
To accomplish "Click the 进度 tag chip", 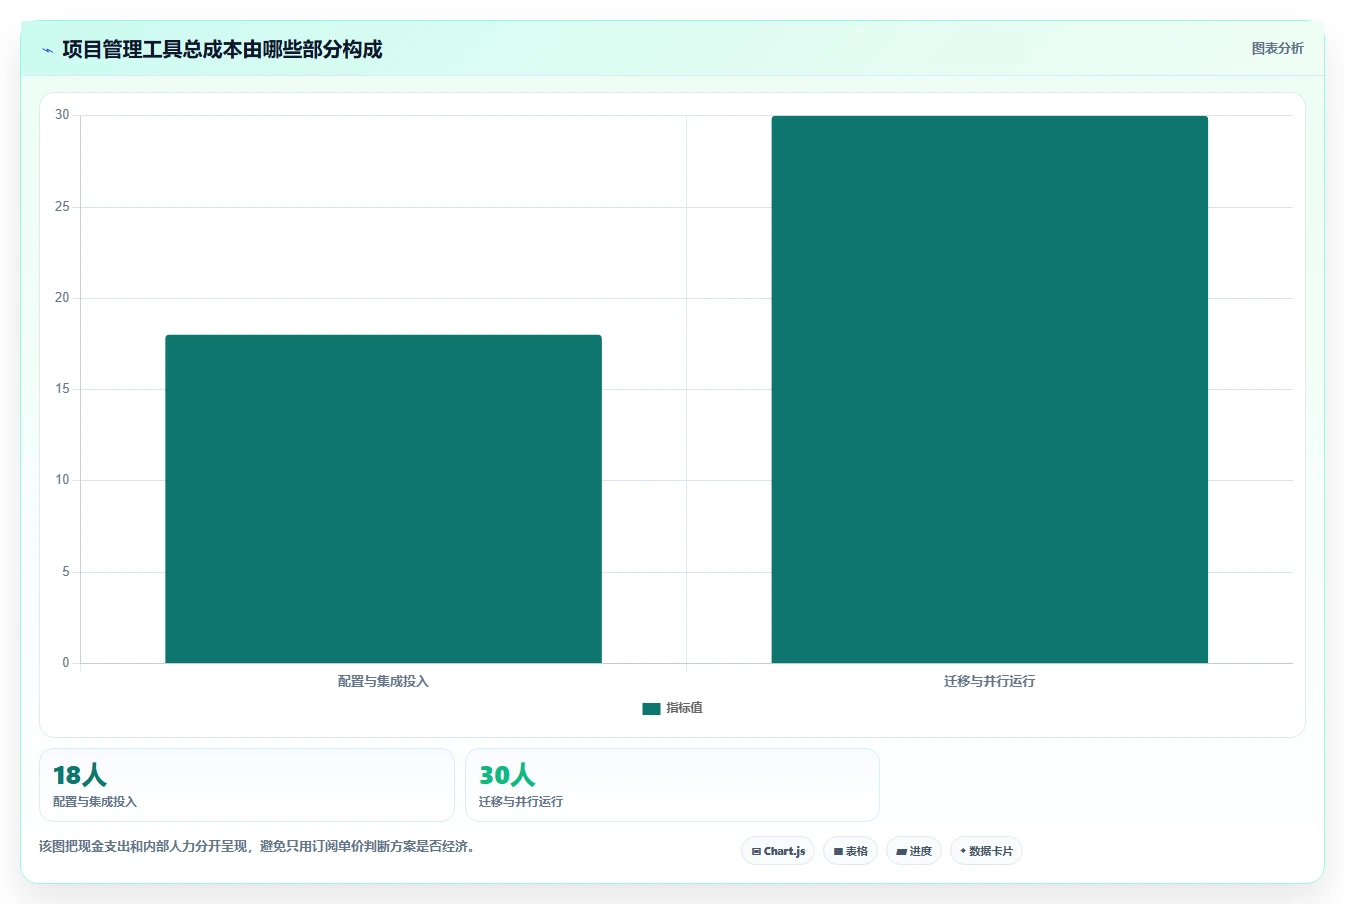I will (x=914, y=851).
